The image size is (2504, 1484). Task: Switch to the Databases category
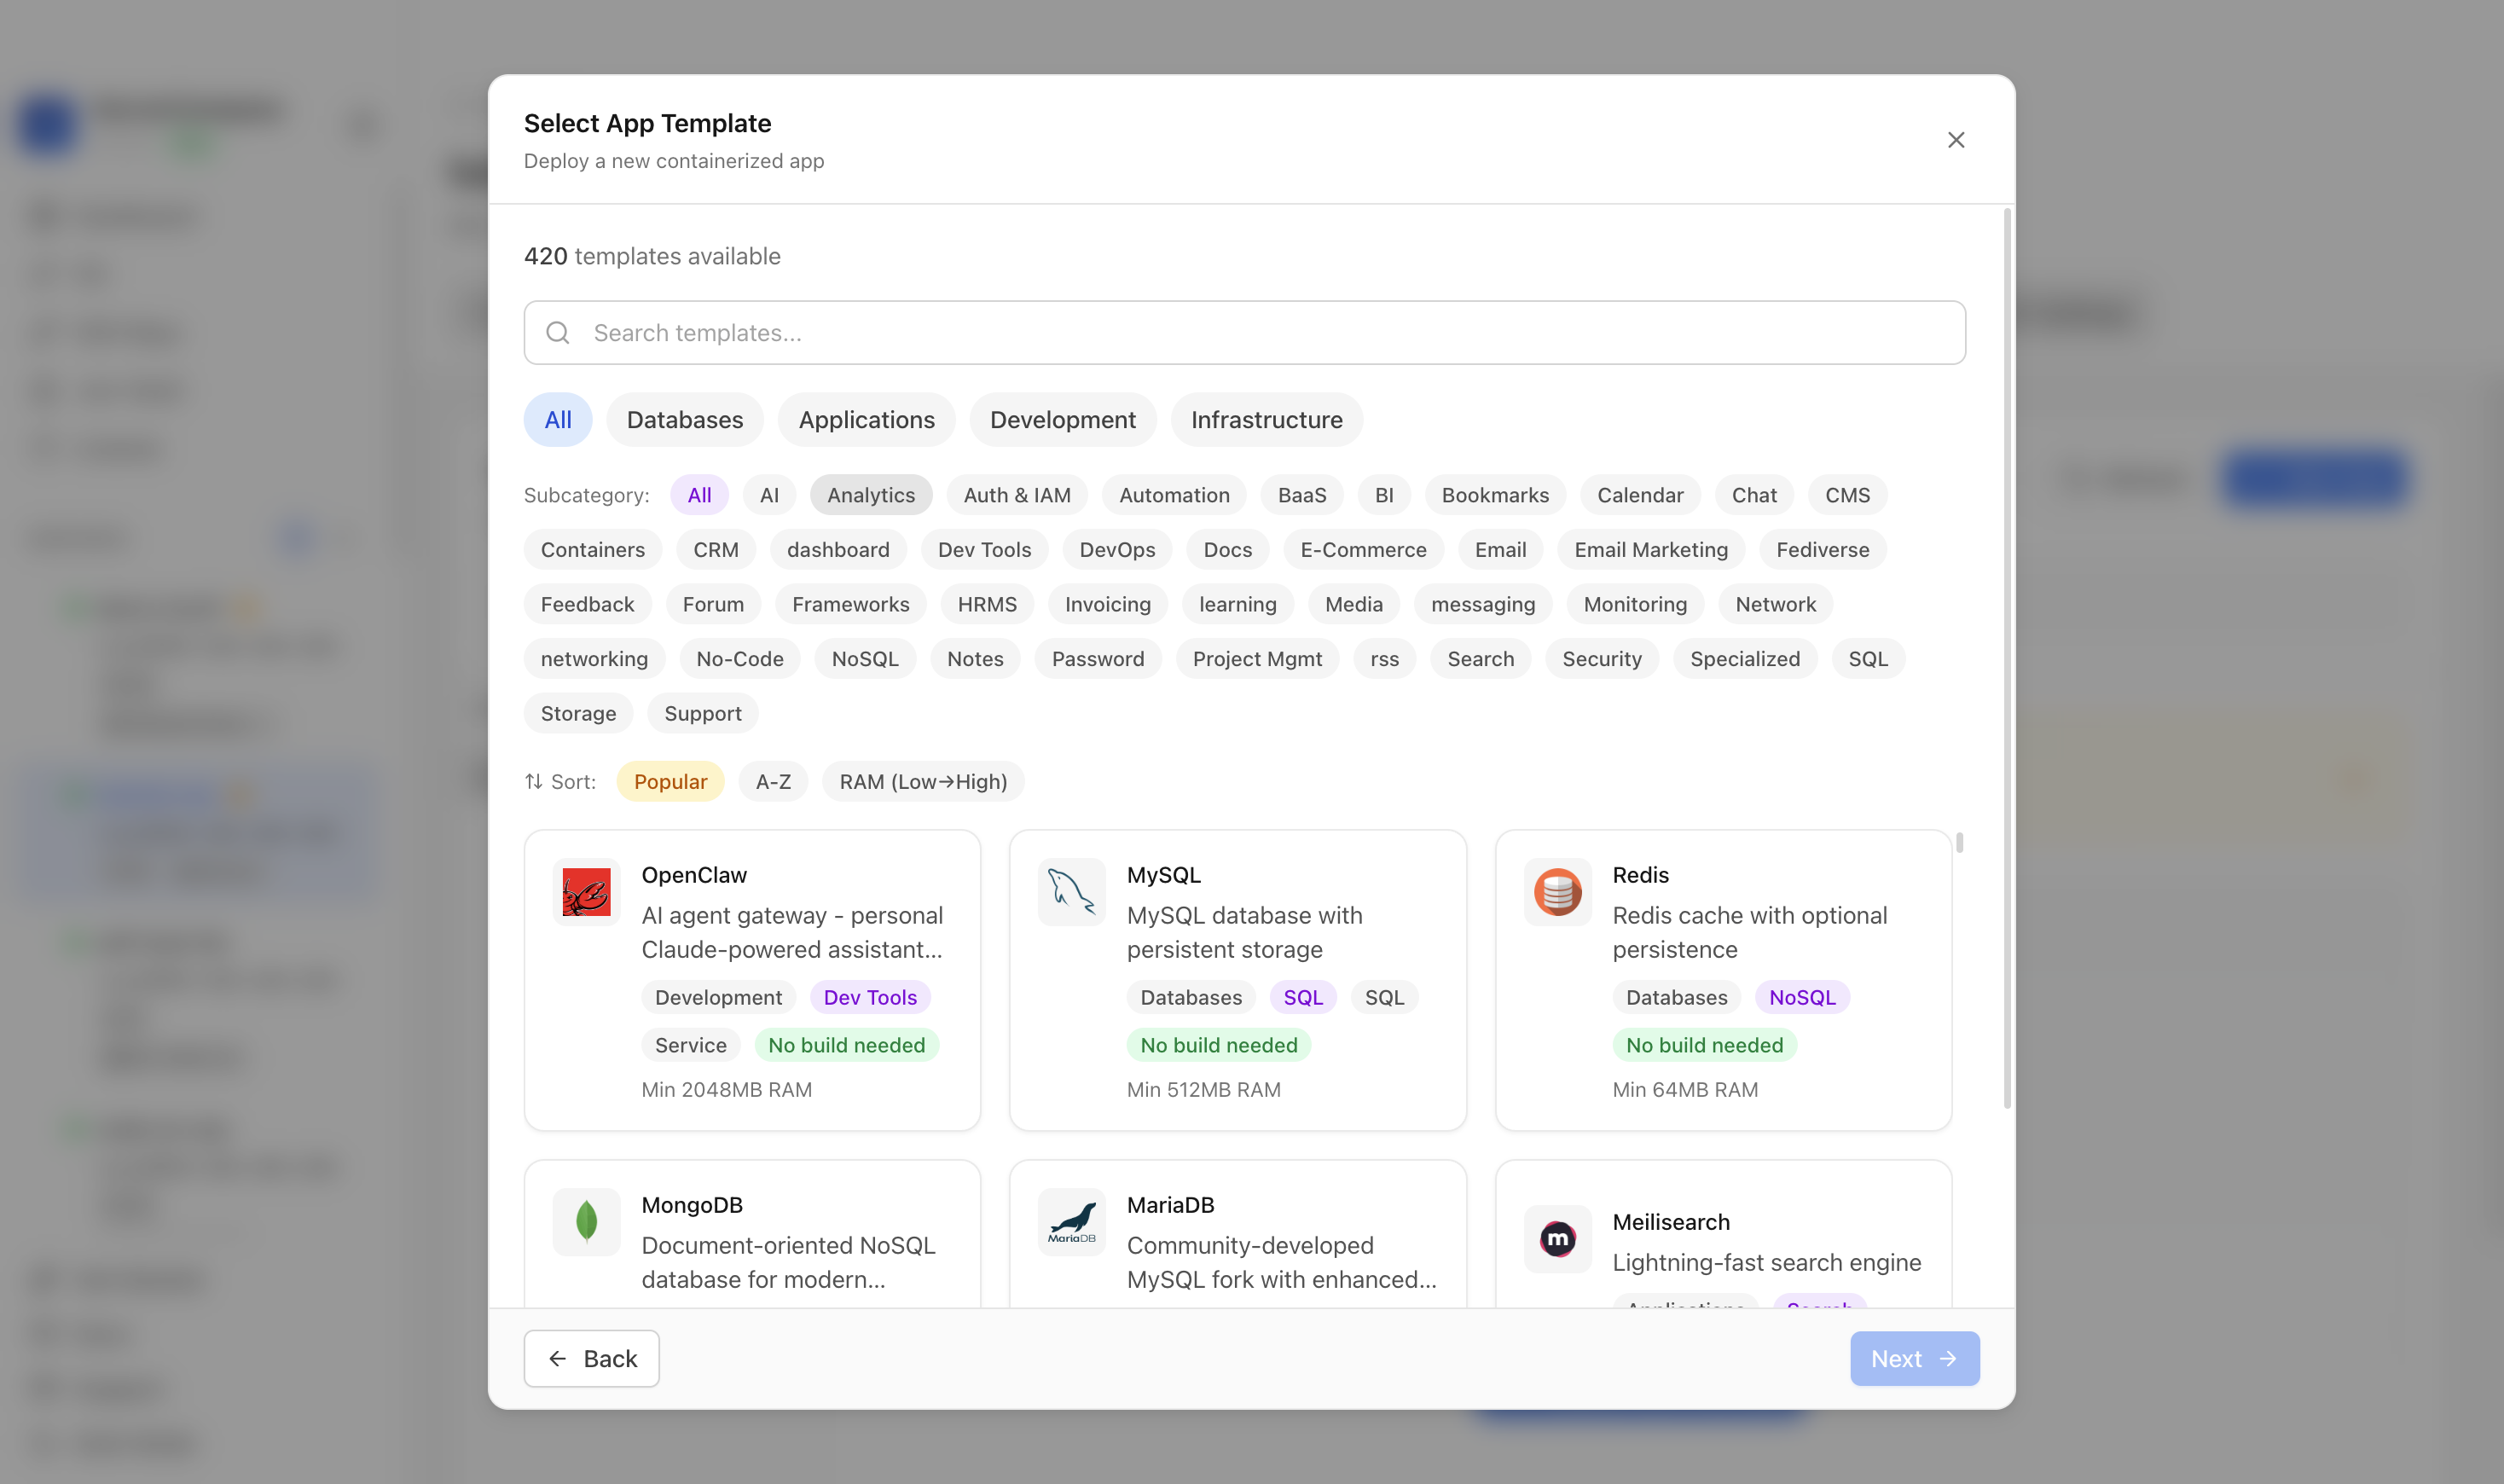(x=685, y=420)
